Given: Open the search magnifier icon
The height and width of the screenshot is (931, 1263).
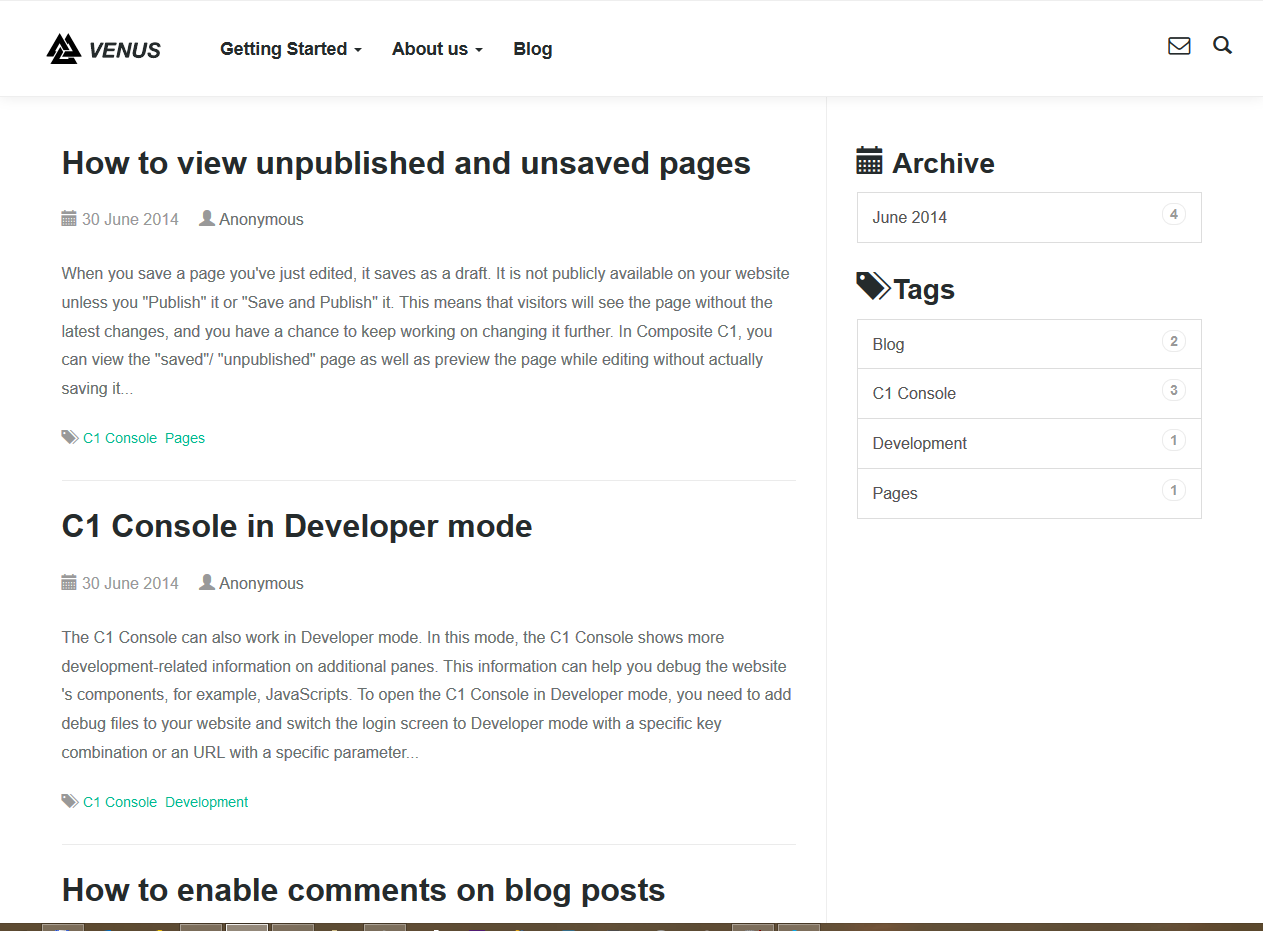Looking at the screenshot, I should pyautogui.click(x=1222, y=46).
